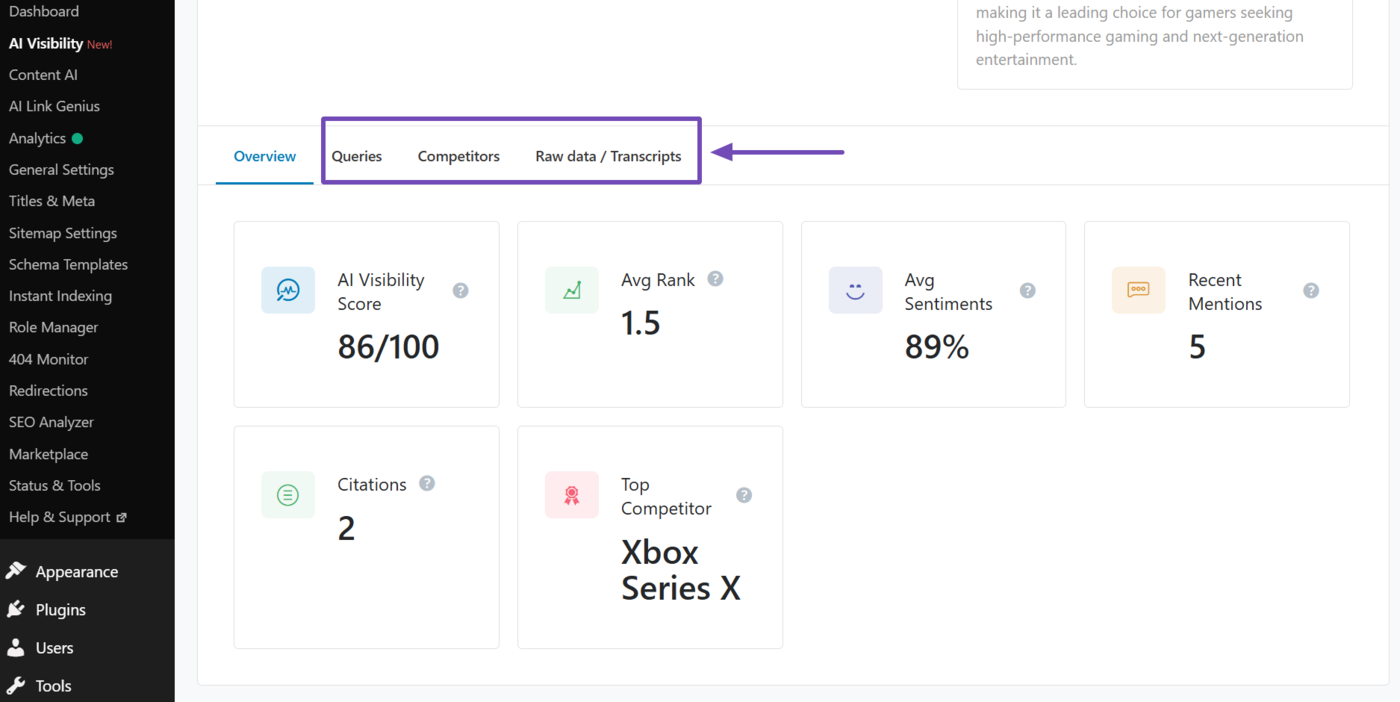Open help tooltip for Top Competitor
This screenshot has height=702, width=1400.
pyautogui.click(x=744, y=495)
